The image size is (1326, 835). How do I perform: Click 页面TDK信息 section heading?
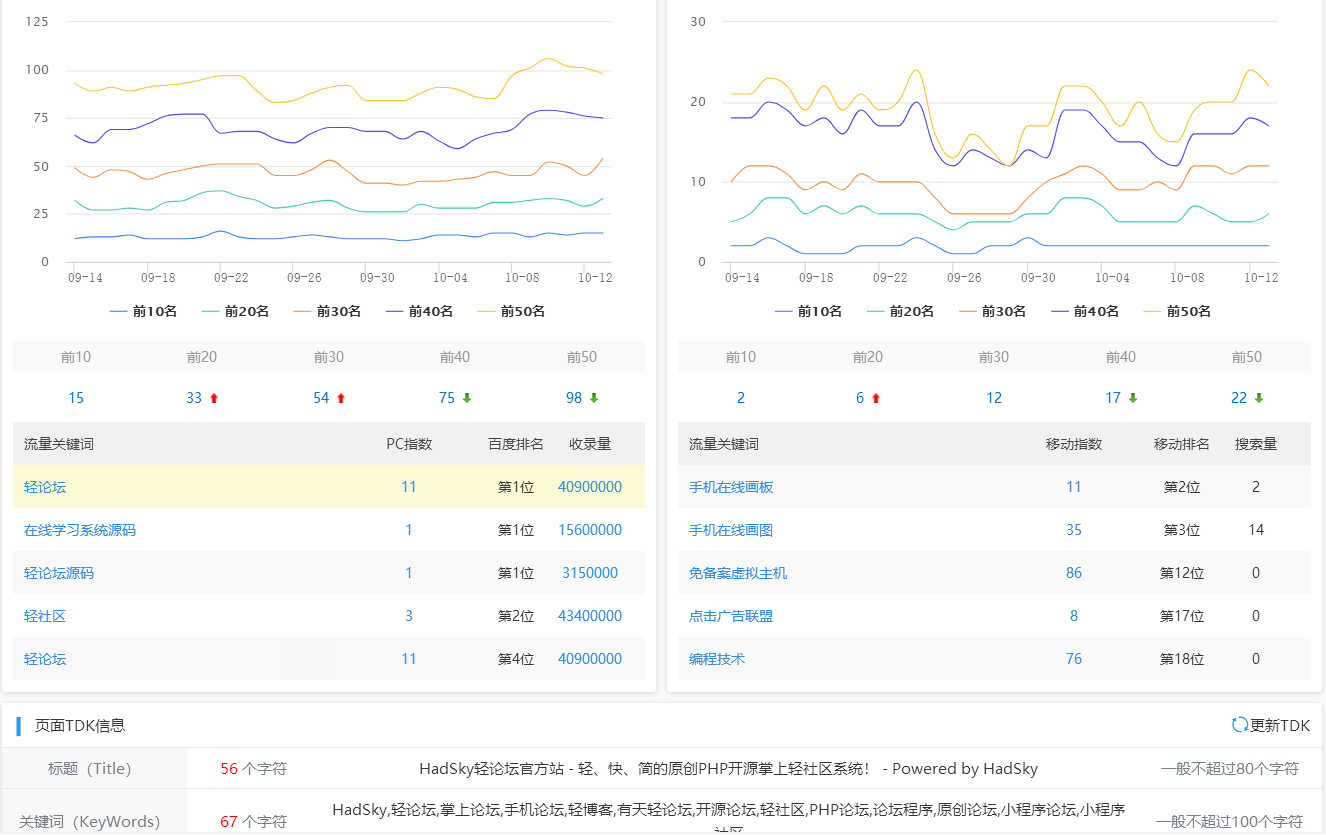coord(80,726)
